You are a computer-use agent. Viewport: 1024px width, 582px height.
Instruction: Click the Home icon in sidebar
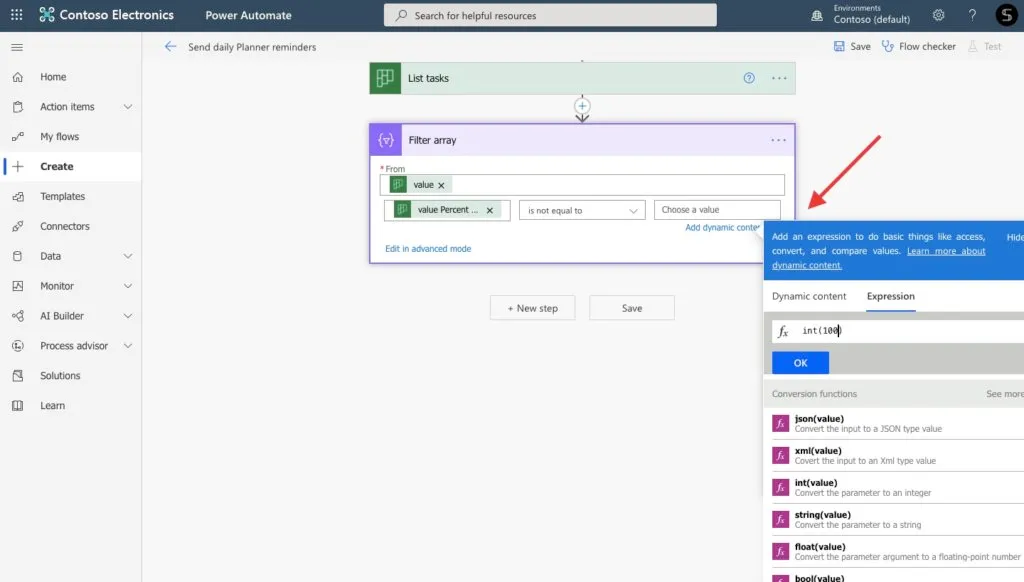click(x=18, y=77)
